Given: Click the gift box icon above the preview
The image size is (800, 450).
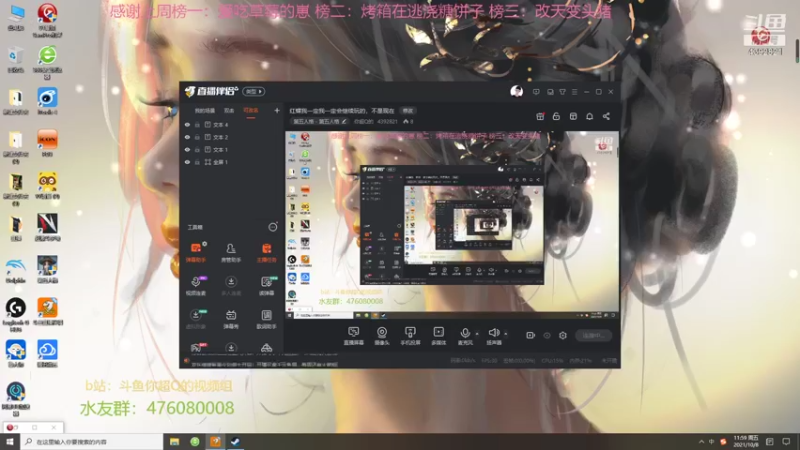Looking at the screenshot, I should click(x=540, y=116).
